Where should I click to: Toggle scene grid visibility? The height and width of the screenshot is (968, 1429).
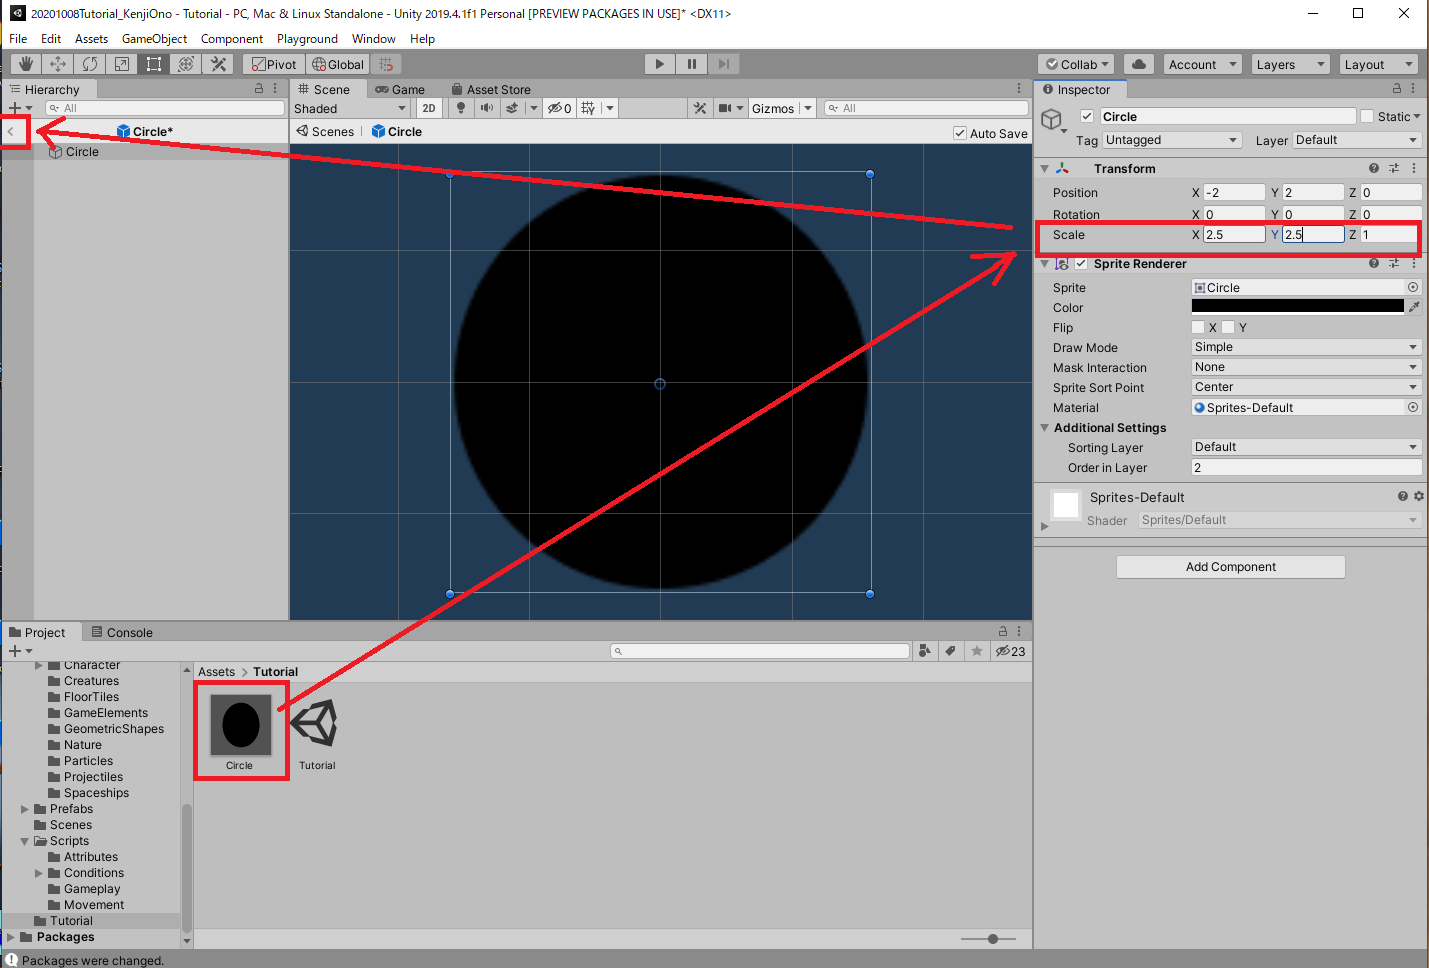(x=588, y=108)
